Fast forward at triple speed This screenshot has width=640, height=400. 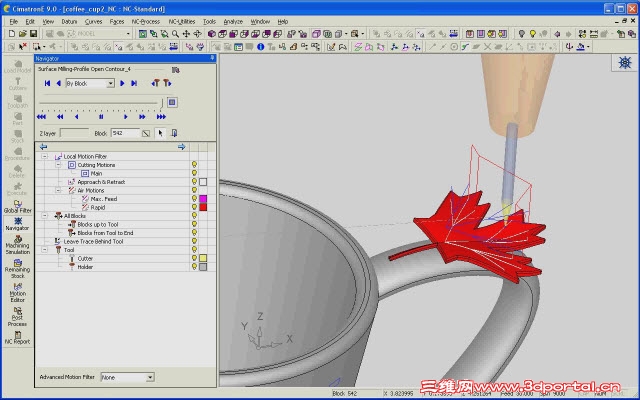click(x=161, y=117)
